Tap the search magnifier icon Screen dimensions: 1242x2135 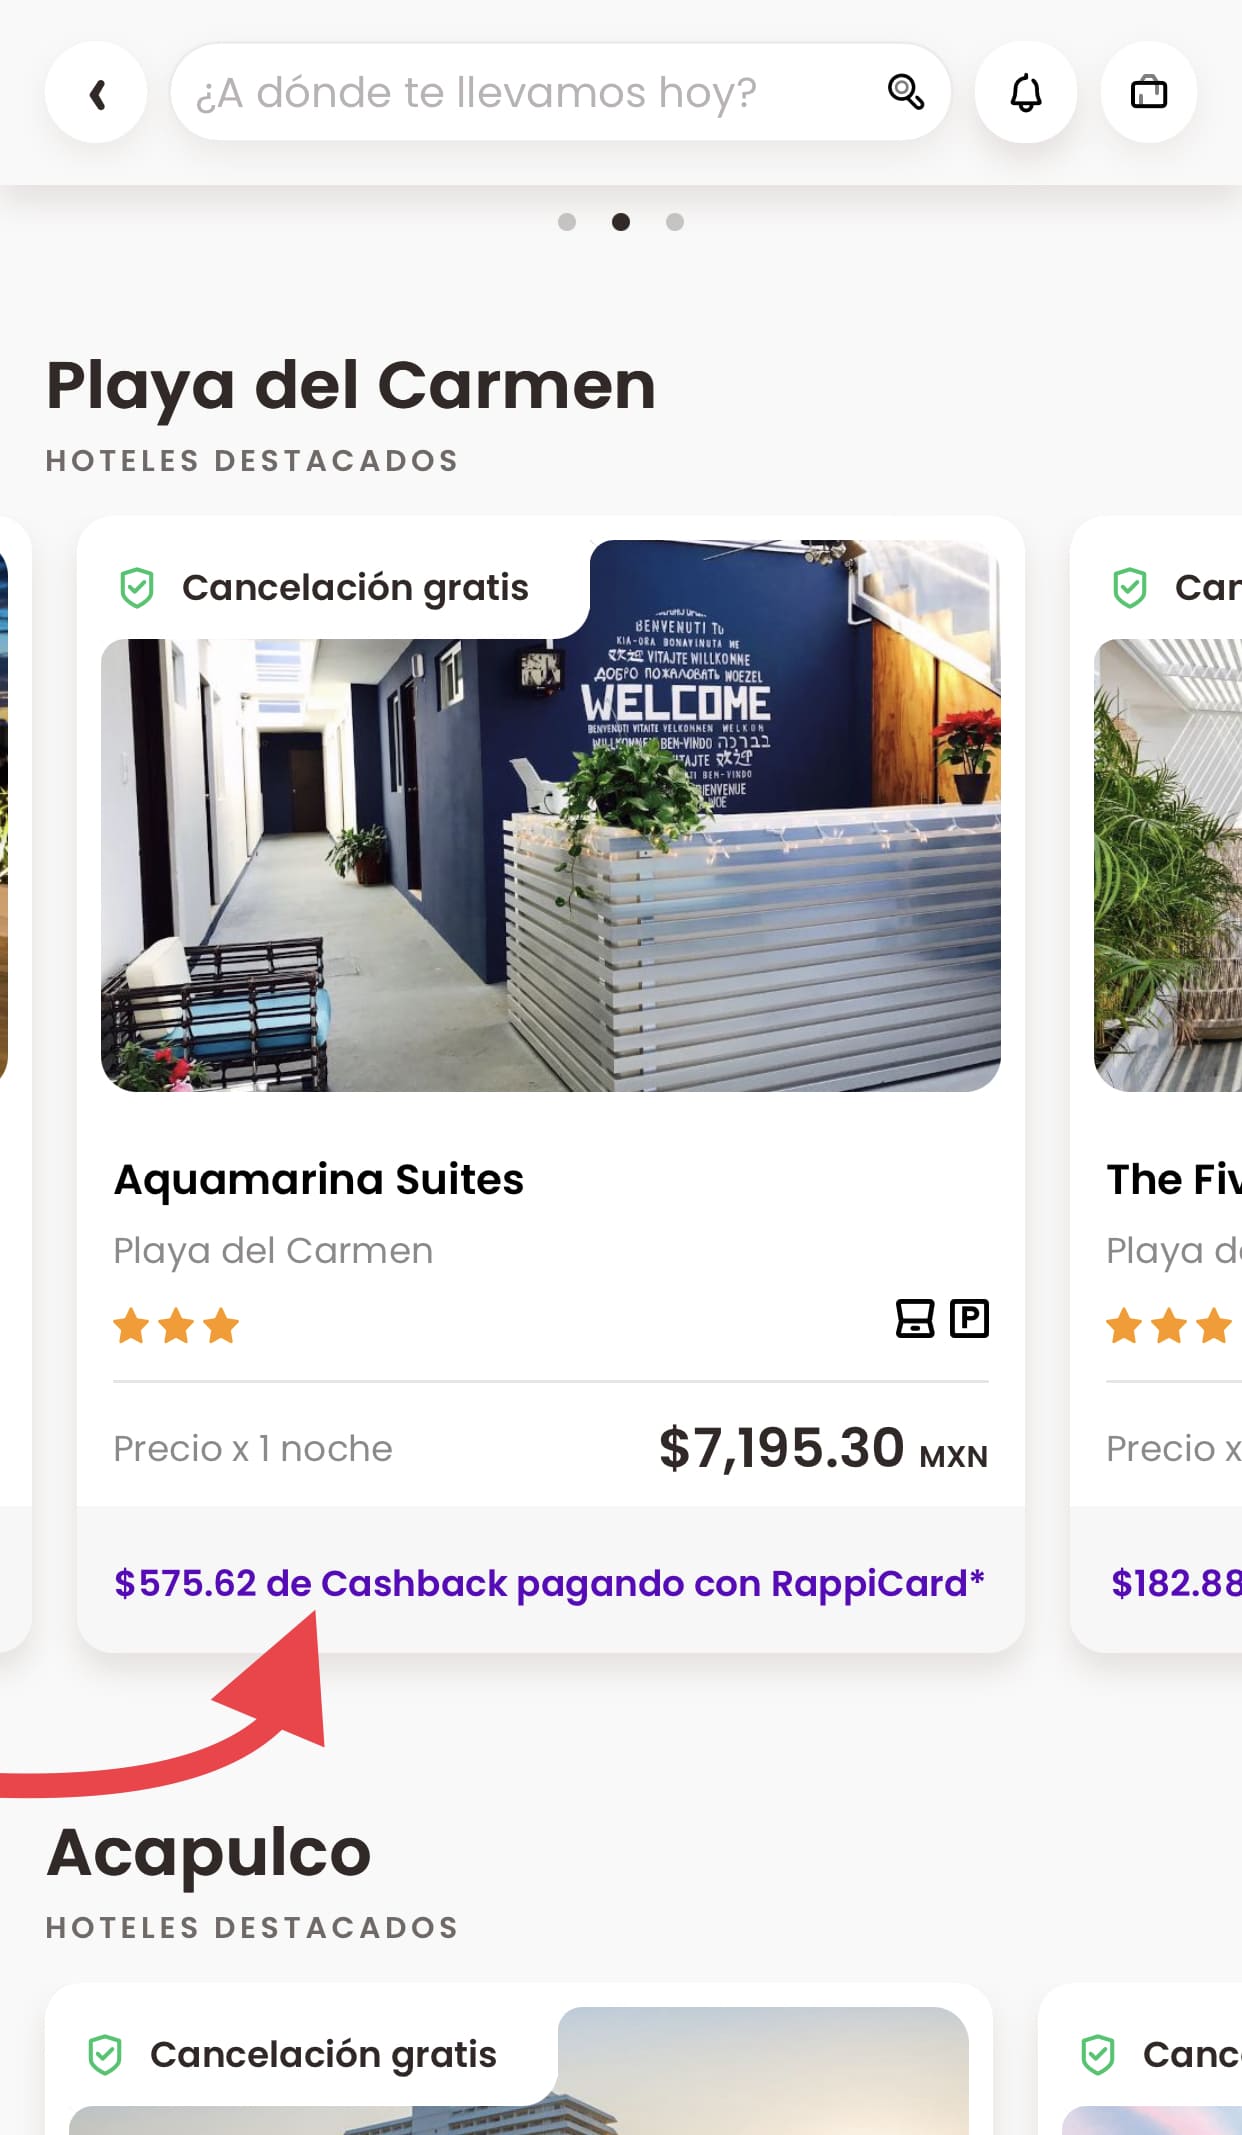pyautogui.click(x=906, y=92)
